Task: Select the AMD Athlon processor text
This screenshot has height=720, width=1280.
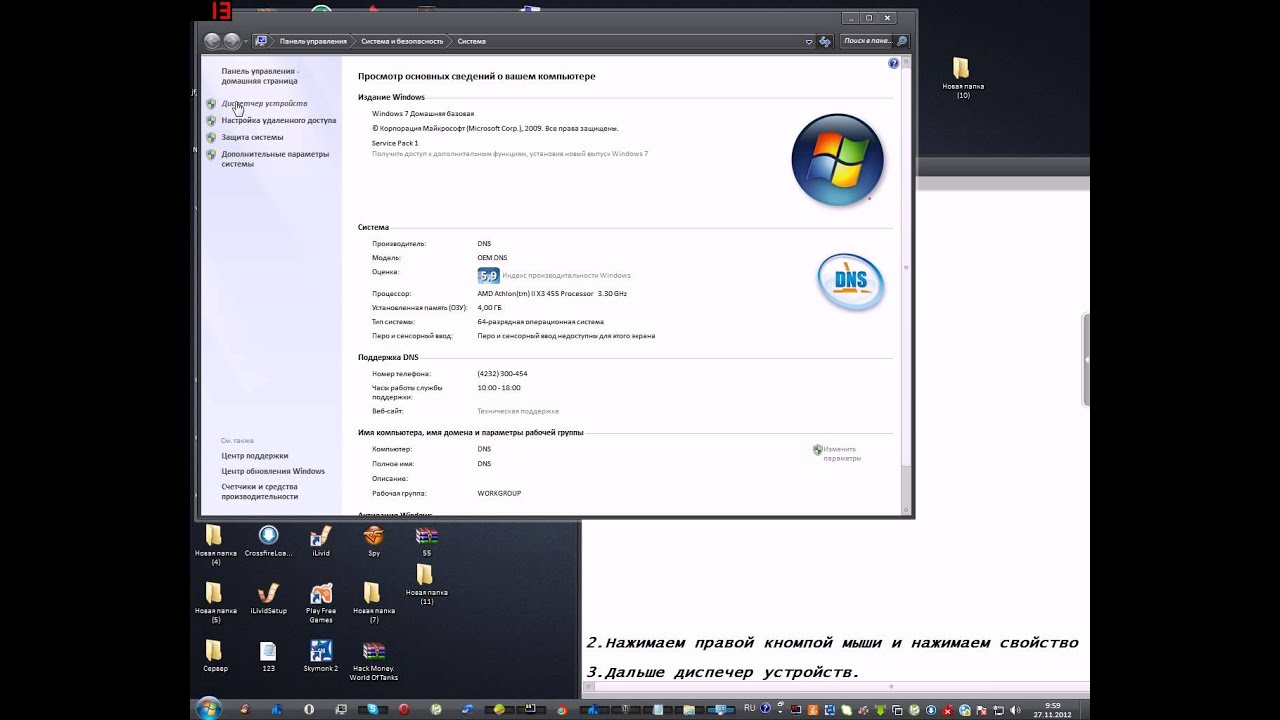Action: (x=552, y=294)
